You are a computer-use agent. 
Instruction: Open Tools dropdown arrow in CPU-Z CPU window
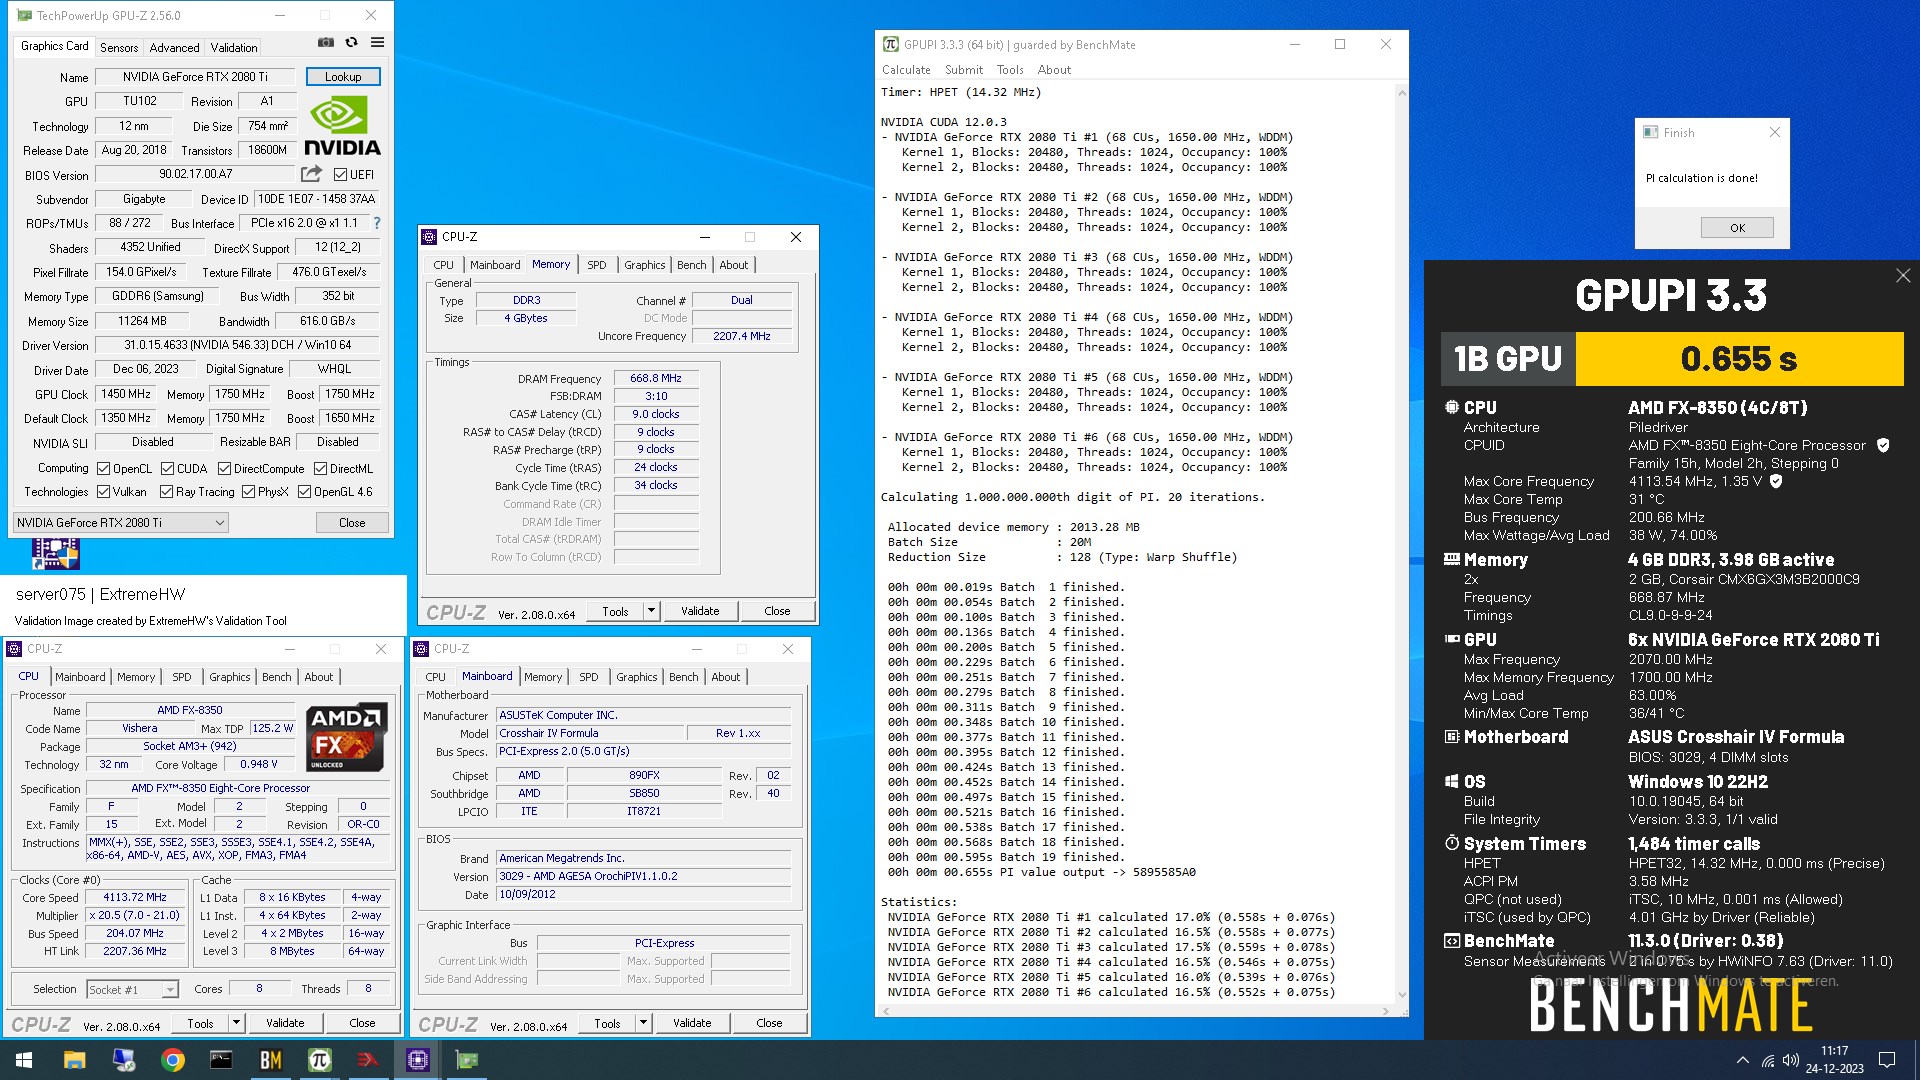tap(236, 1022)
